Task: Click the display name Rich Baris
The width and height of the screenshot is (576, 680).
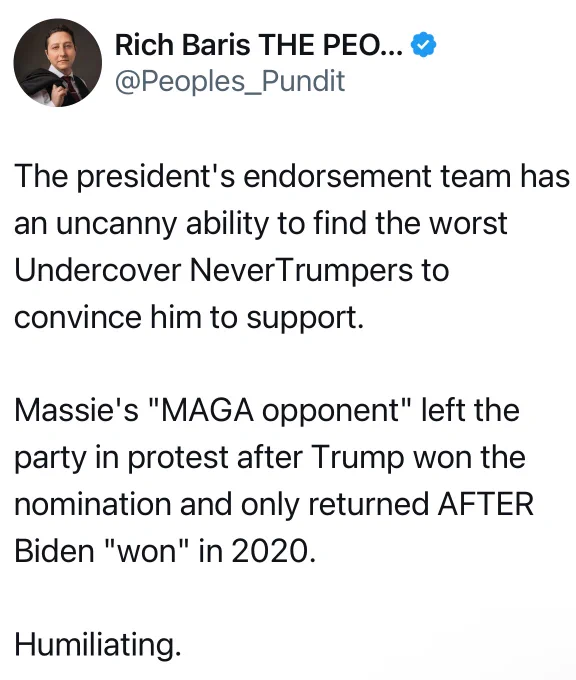Action: point(183,45)
